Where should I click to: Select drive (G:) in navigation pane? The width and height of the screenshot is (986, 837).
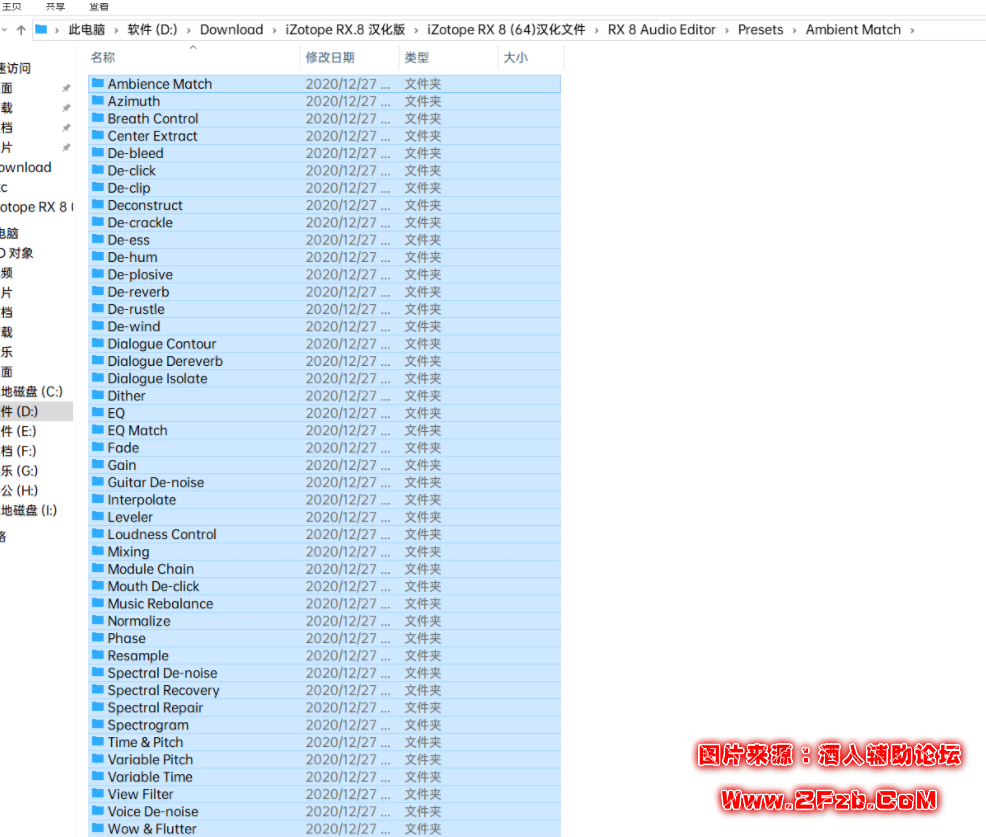pos(36,470)
